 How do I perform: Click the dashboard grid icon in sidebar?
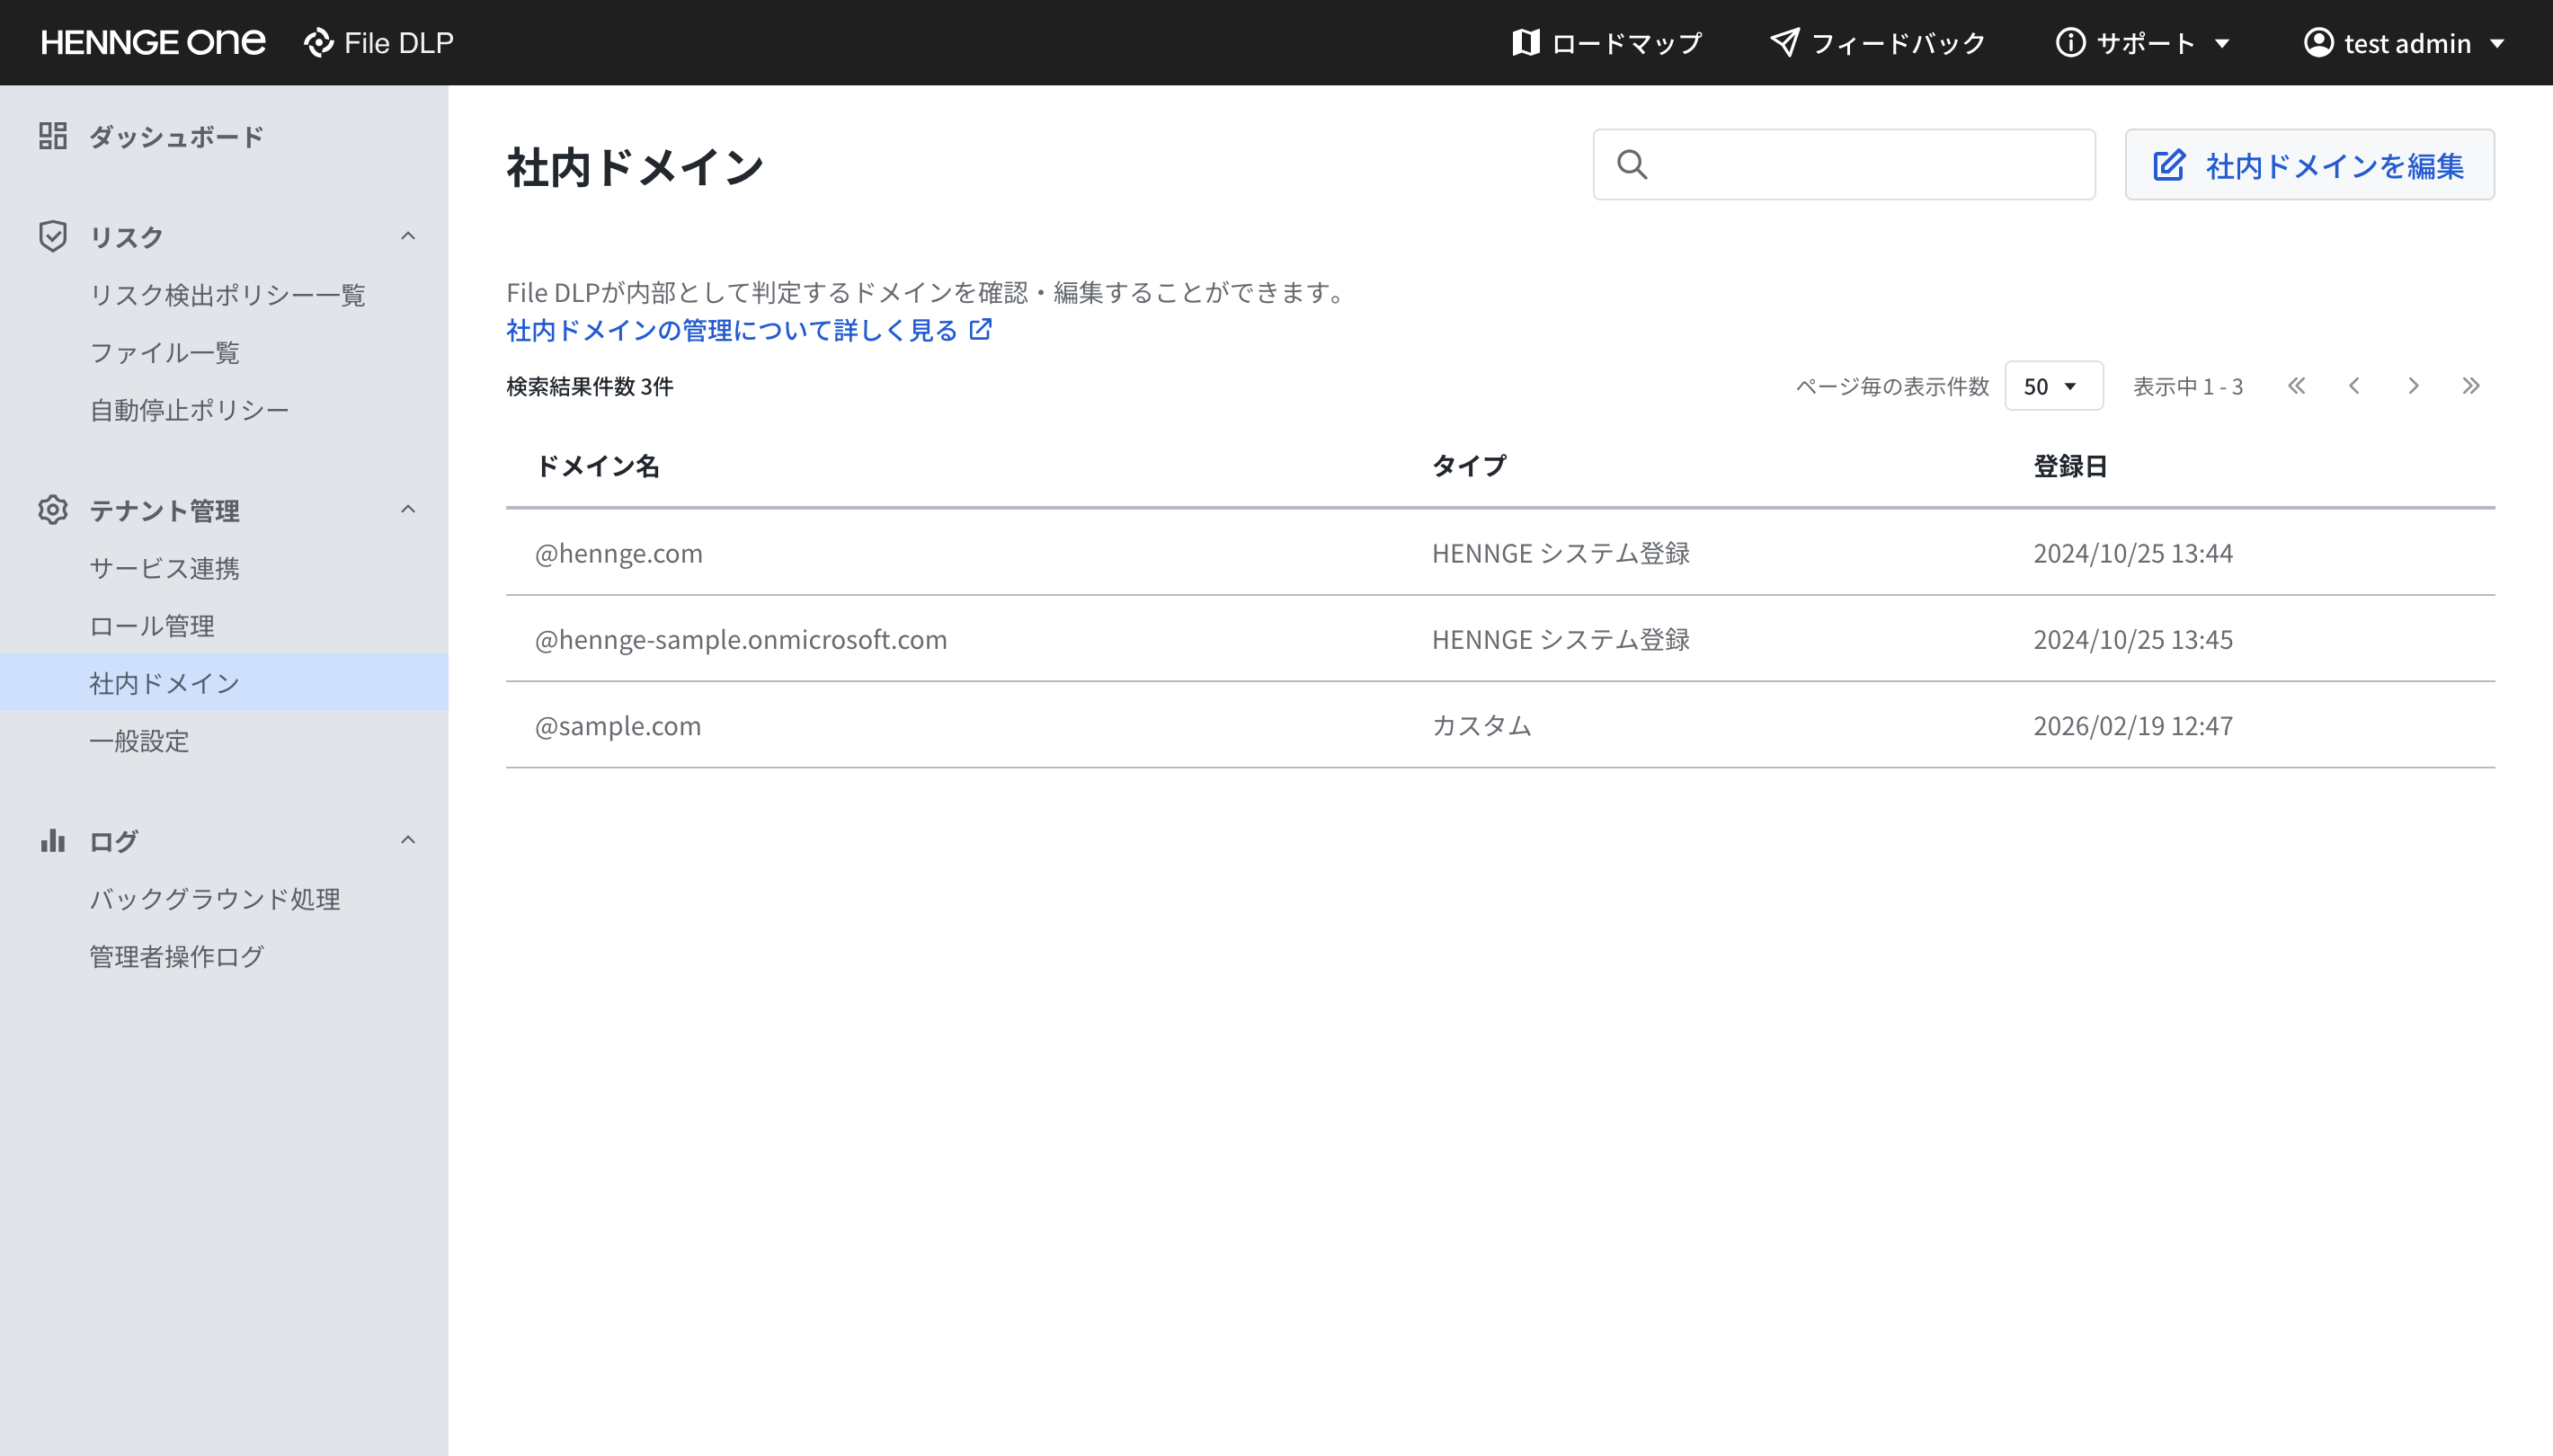tap(53, 136)
